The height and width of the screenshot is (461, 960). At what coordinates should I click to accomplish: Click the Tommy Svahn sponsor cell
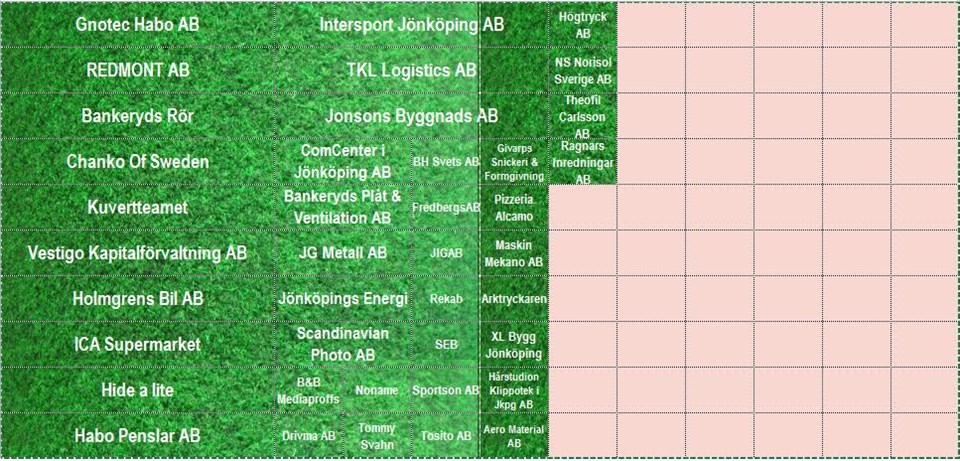[x=377, y=436]
